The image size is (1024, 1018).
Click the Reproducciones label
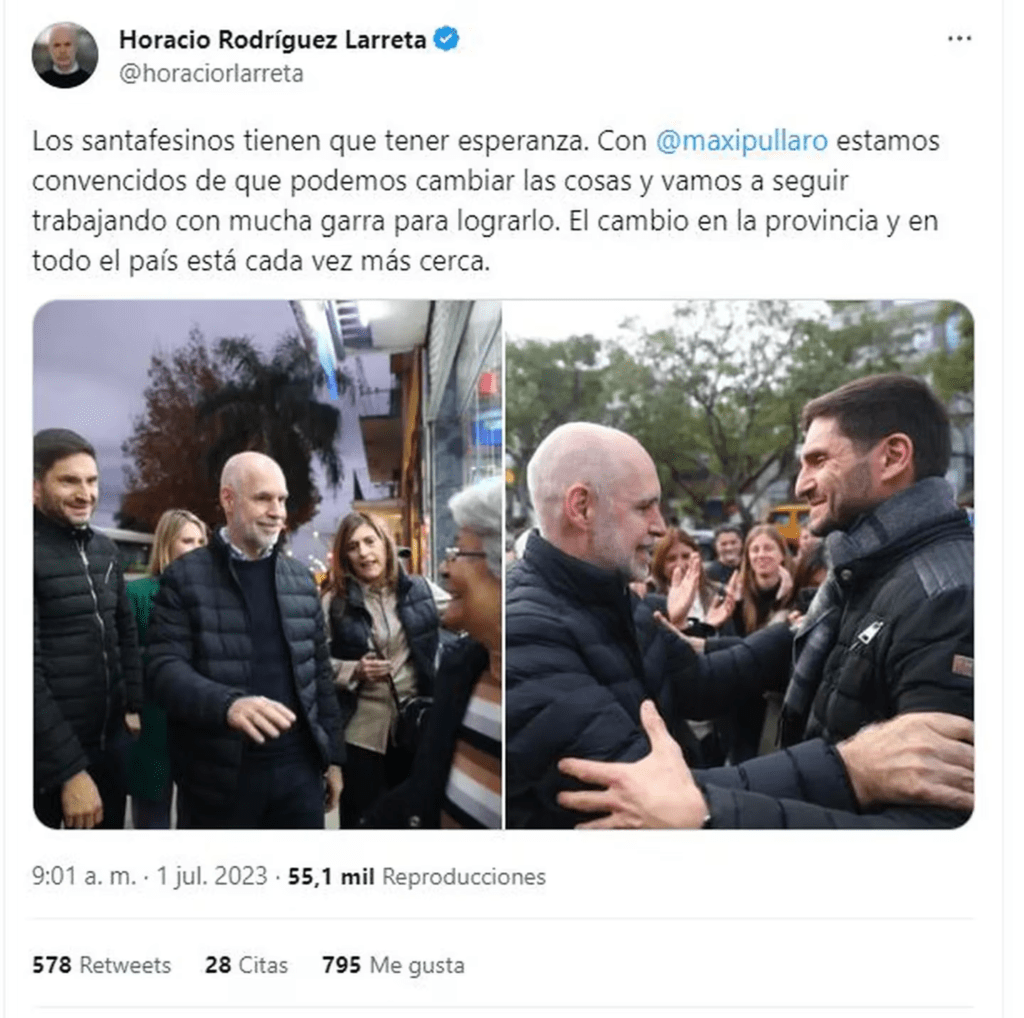click(464, 876)
